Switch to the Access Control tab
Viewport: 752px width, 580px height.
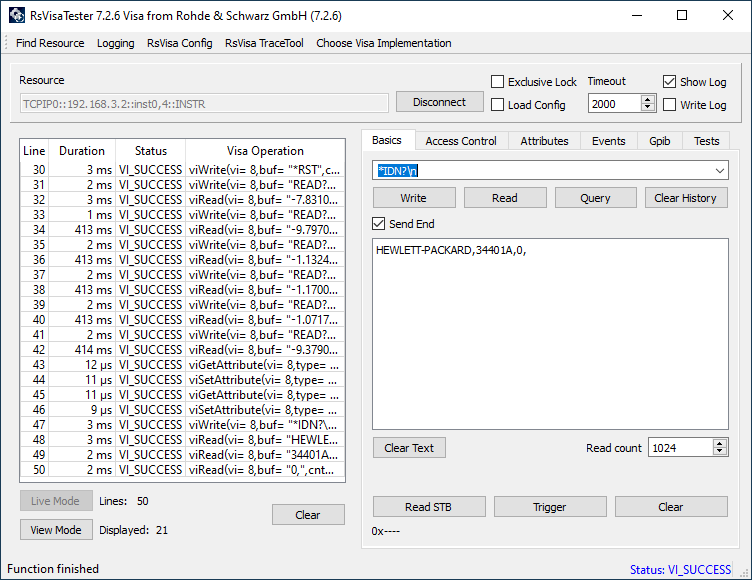click(x=461, y=141)
